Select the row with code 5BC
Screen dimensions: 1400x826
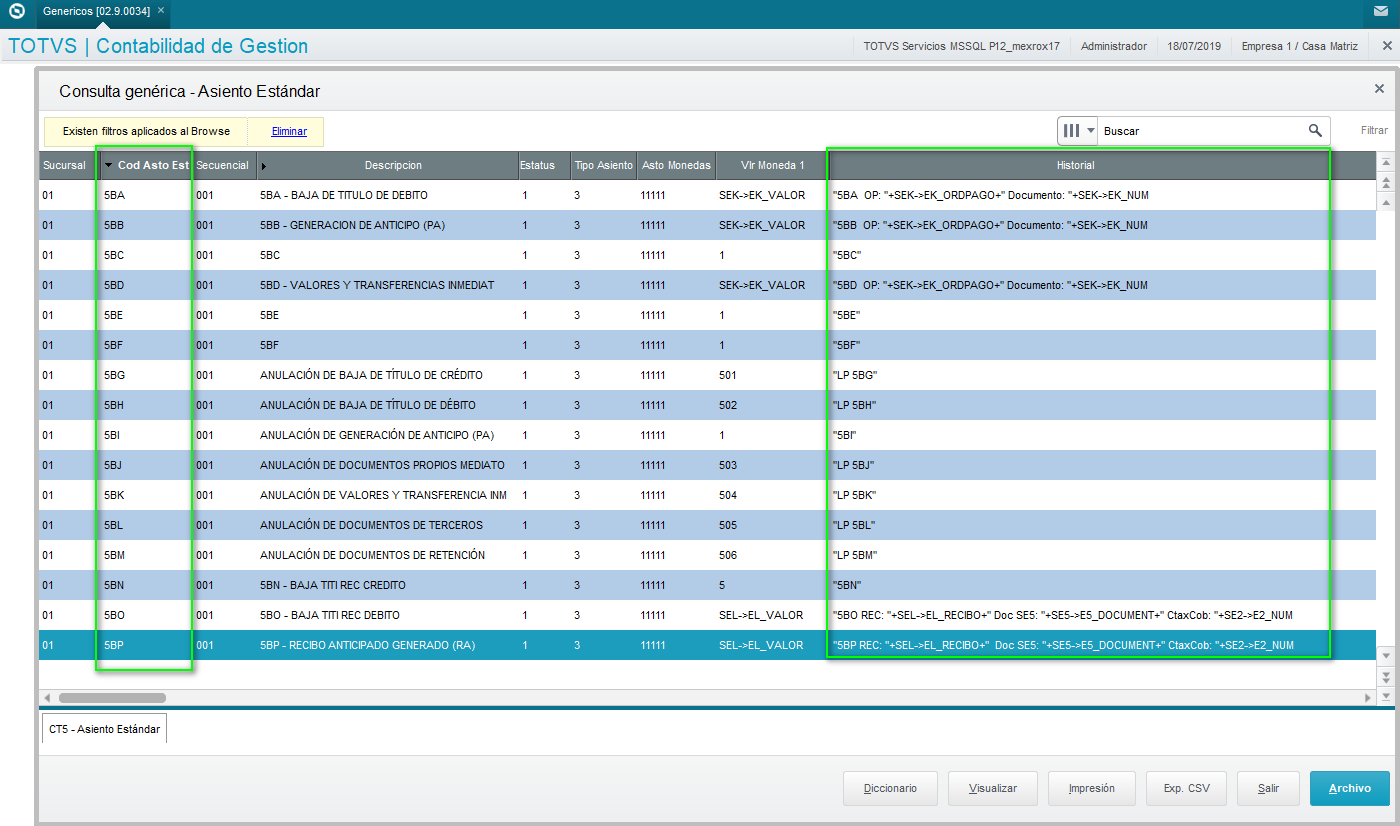point(707,255)
